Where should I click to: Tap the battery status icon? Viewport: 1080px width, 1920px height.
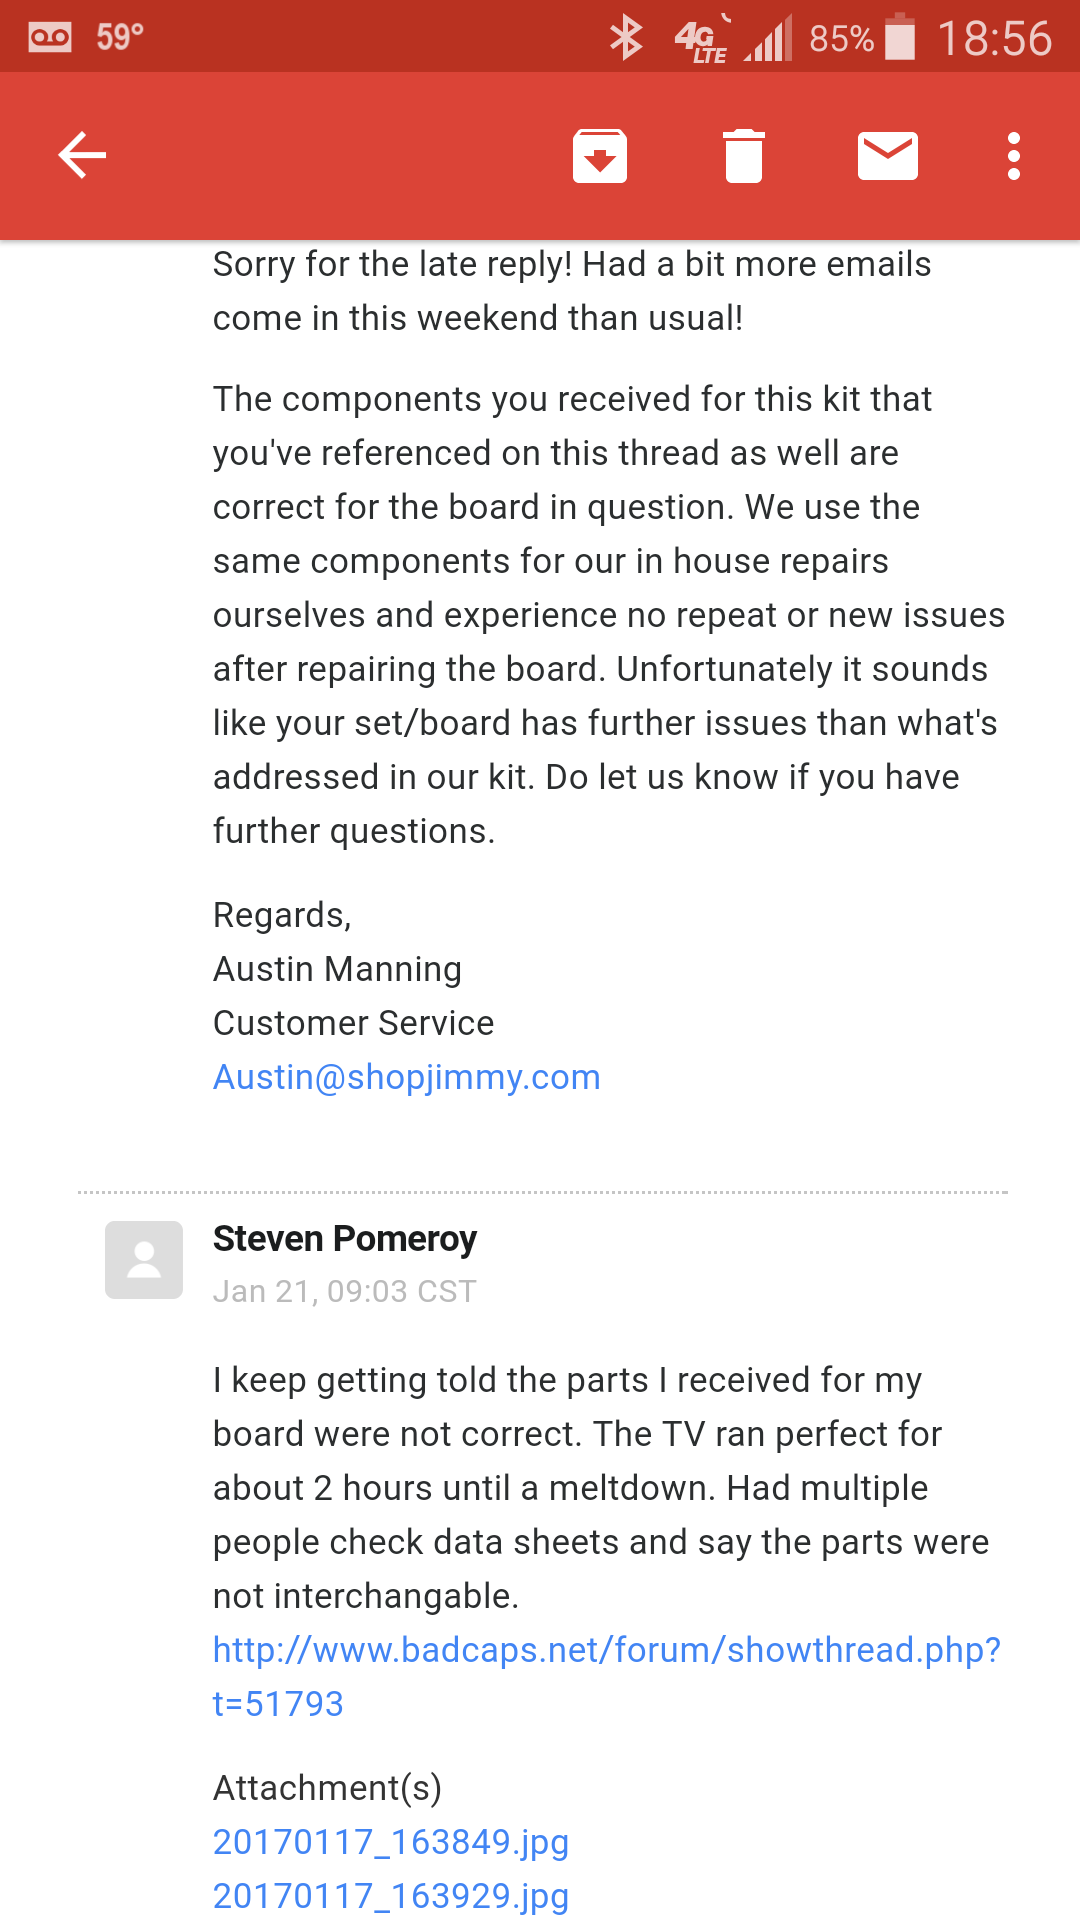coord(900,38)
